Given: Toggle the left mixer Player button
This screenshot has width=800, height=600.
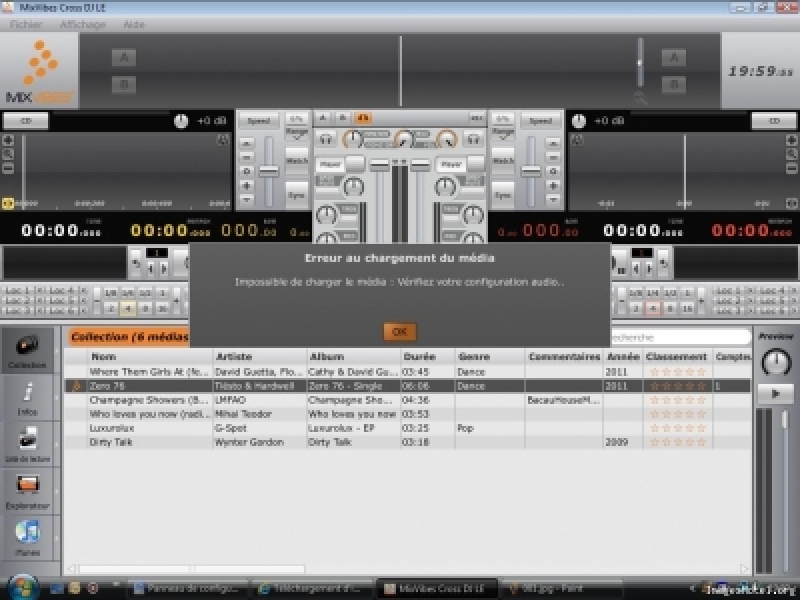Looking at the screenshot, I should [331, 164].
